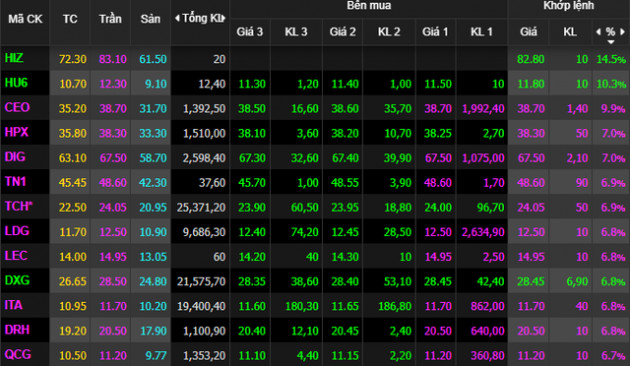This screenshot has width=630, height=366.
Task: Click the TC column header
Action: [x=70, y=19]
